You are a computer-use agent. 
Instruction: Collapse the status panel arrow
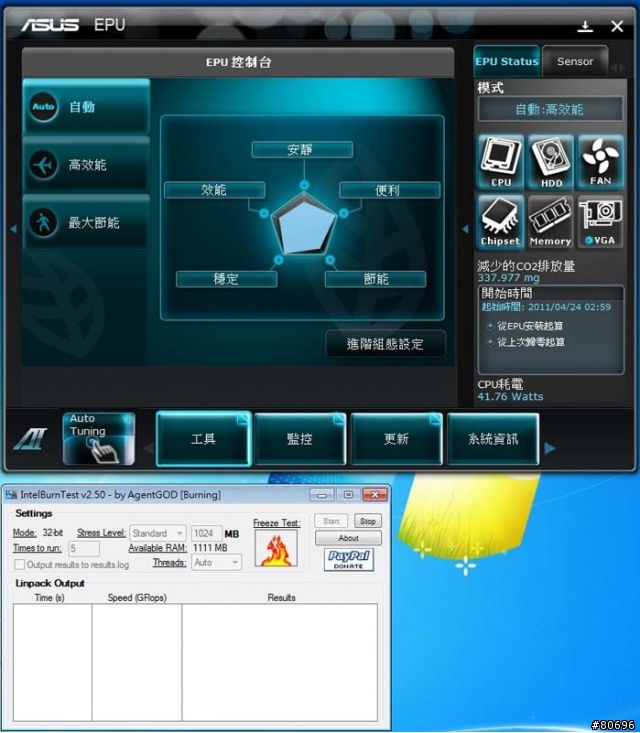click(465, 229)
